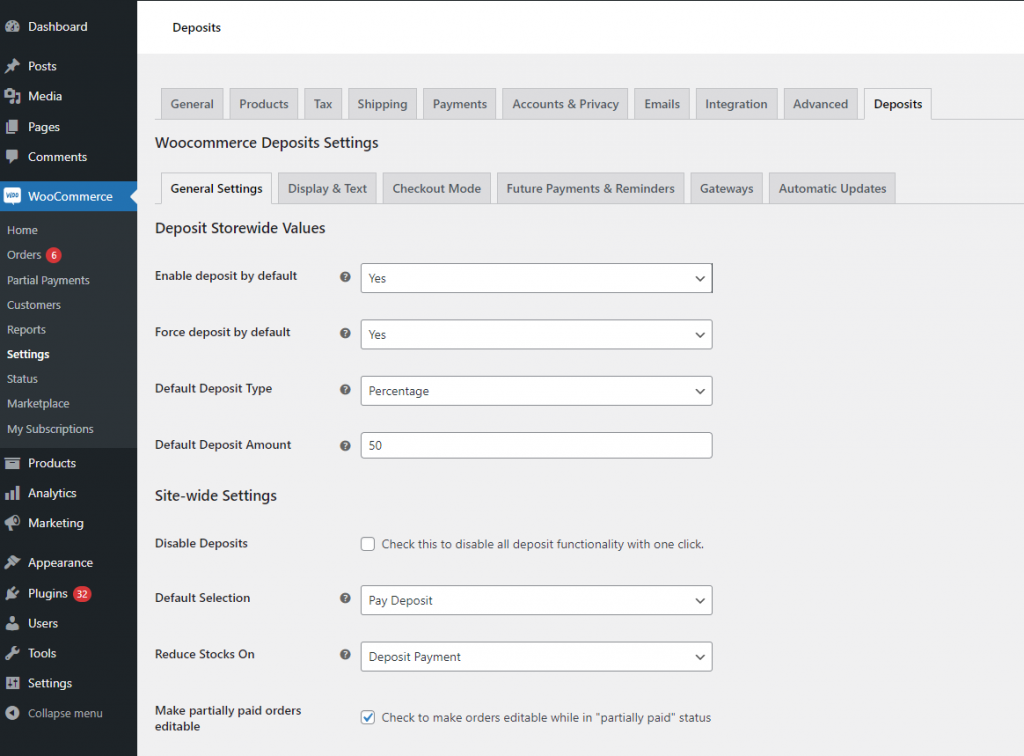
Task: Click the Plugins plug icon
Action: pos(12,593)
